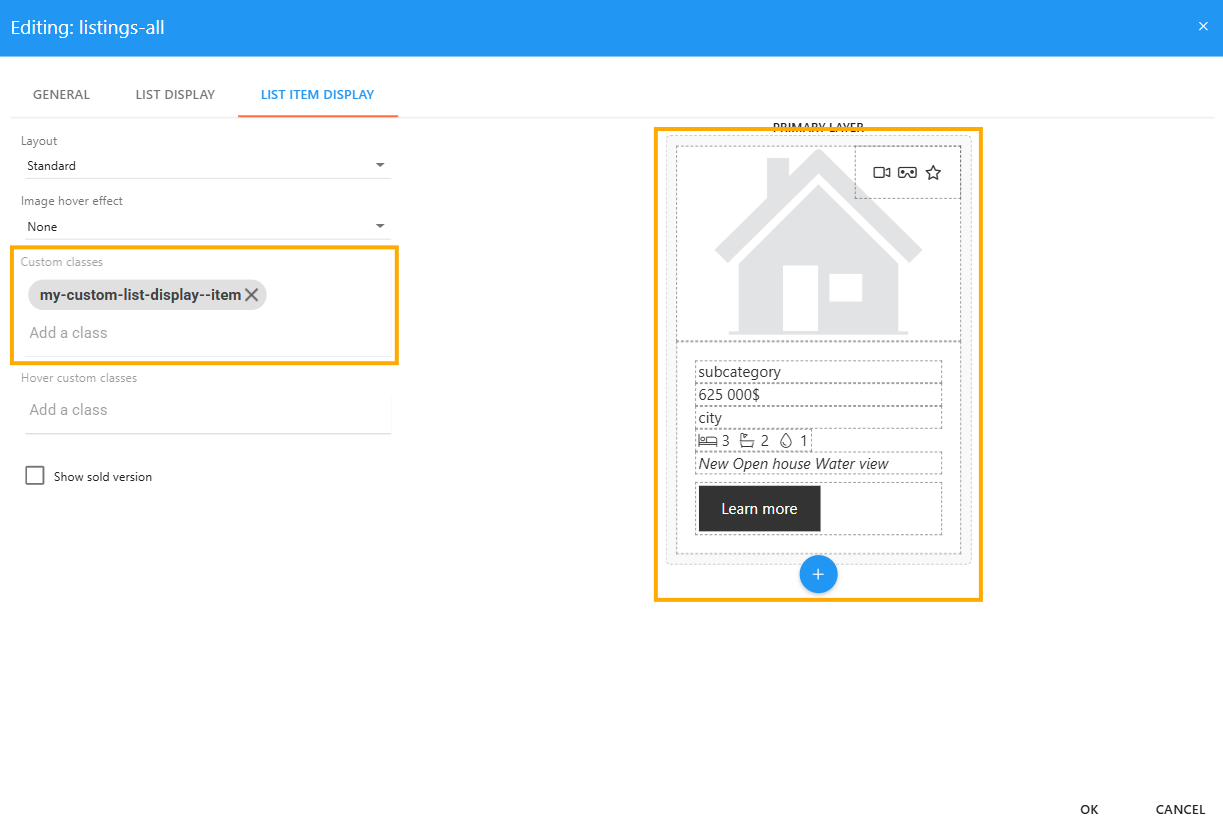Select the List Item Display tab
Image resolution: width=1223 pixels, height=827 pixels.
(x=317, y=95)
